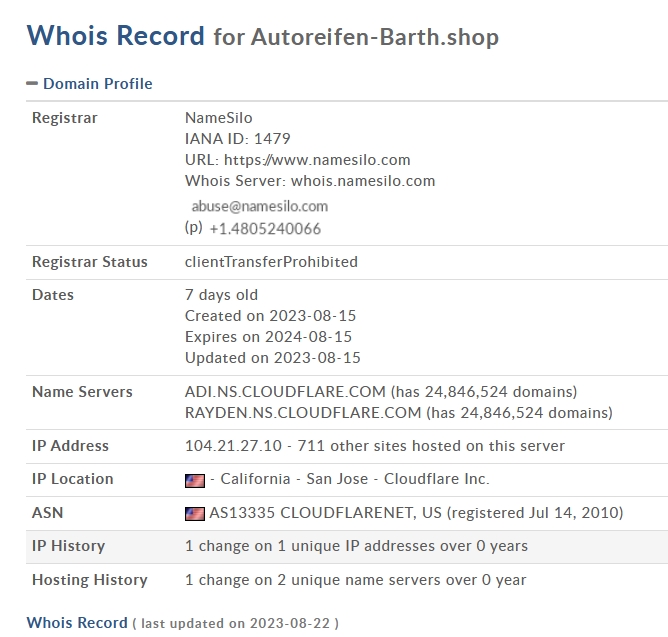Click the IP Location row label
Image resolution: width=668 pixels, height=637 pixels.
click(x=72, y=479)
